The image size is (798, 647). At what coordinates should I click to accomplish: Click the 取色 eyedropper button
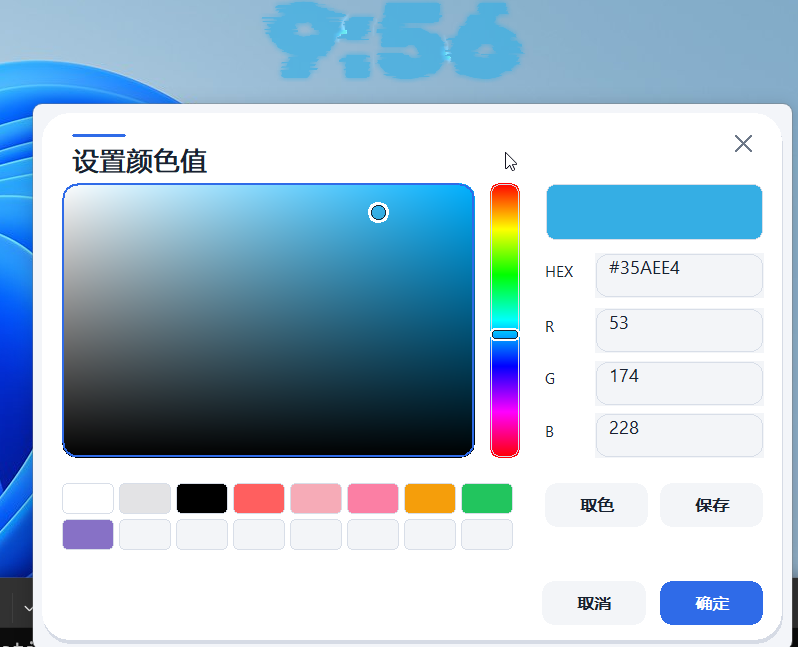(596, 505)
